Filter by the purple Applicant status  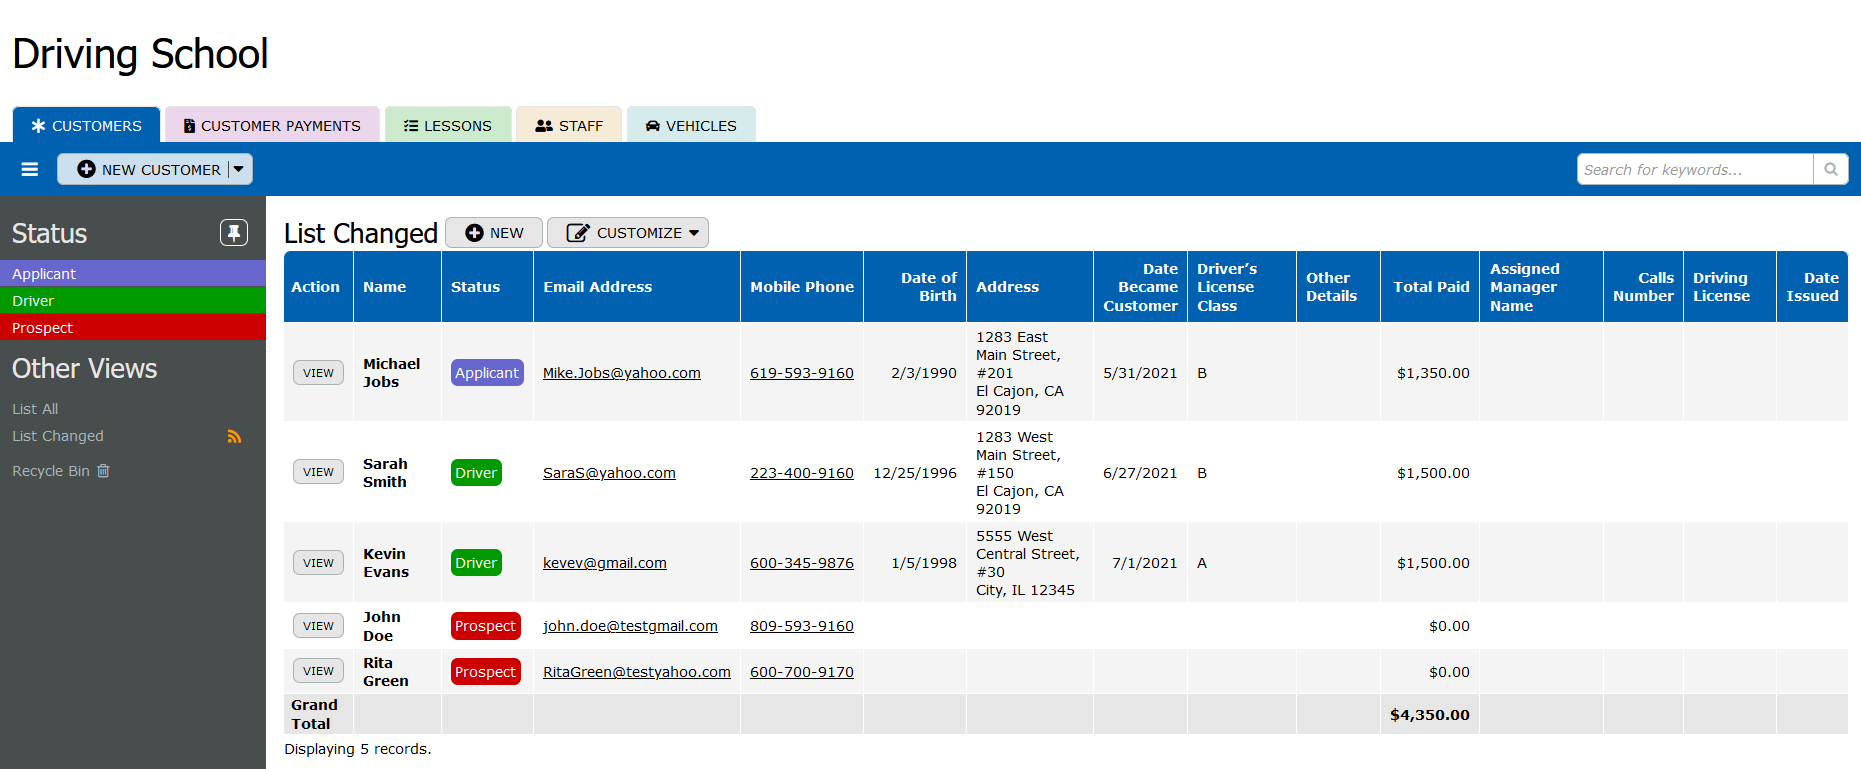[132, 274]
